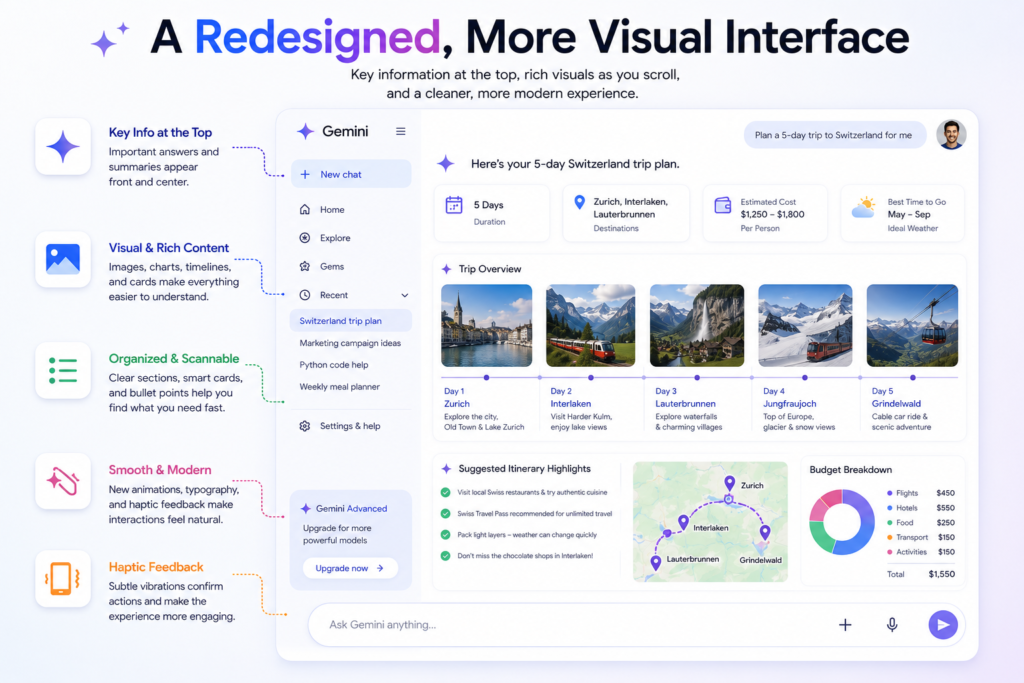Open Python code help chat
Image resolution: width=1024 pixels, height=683 pixels.
point(334,365)
